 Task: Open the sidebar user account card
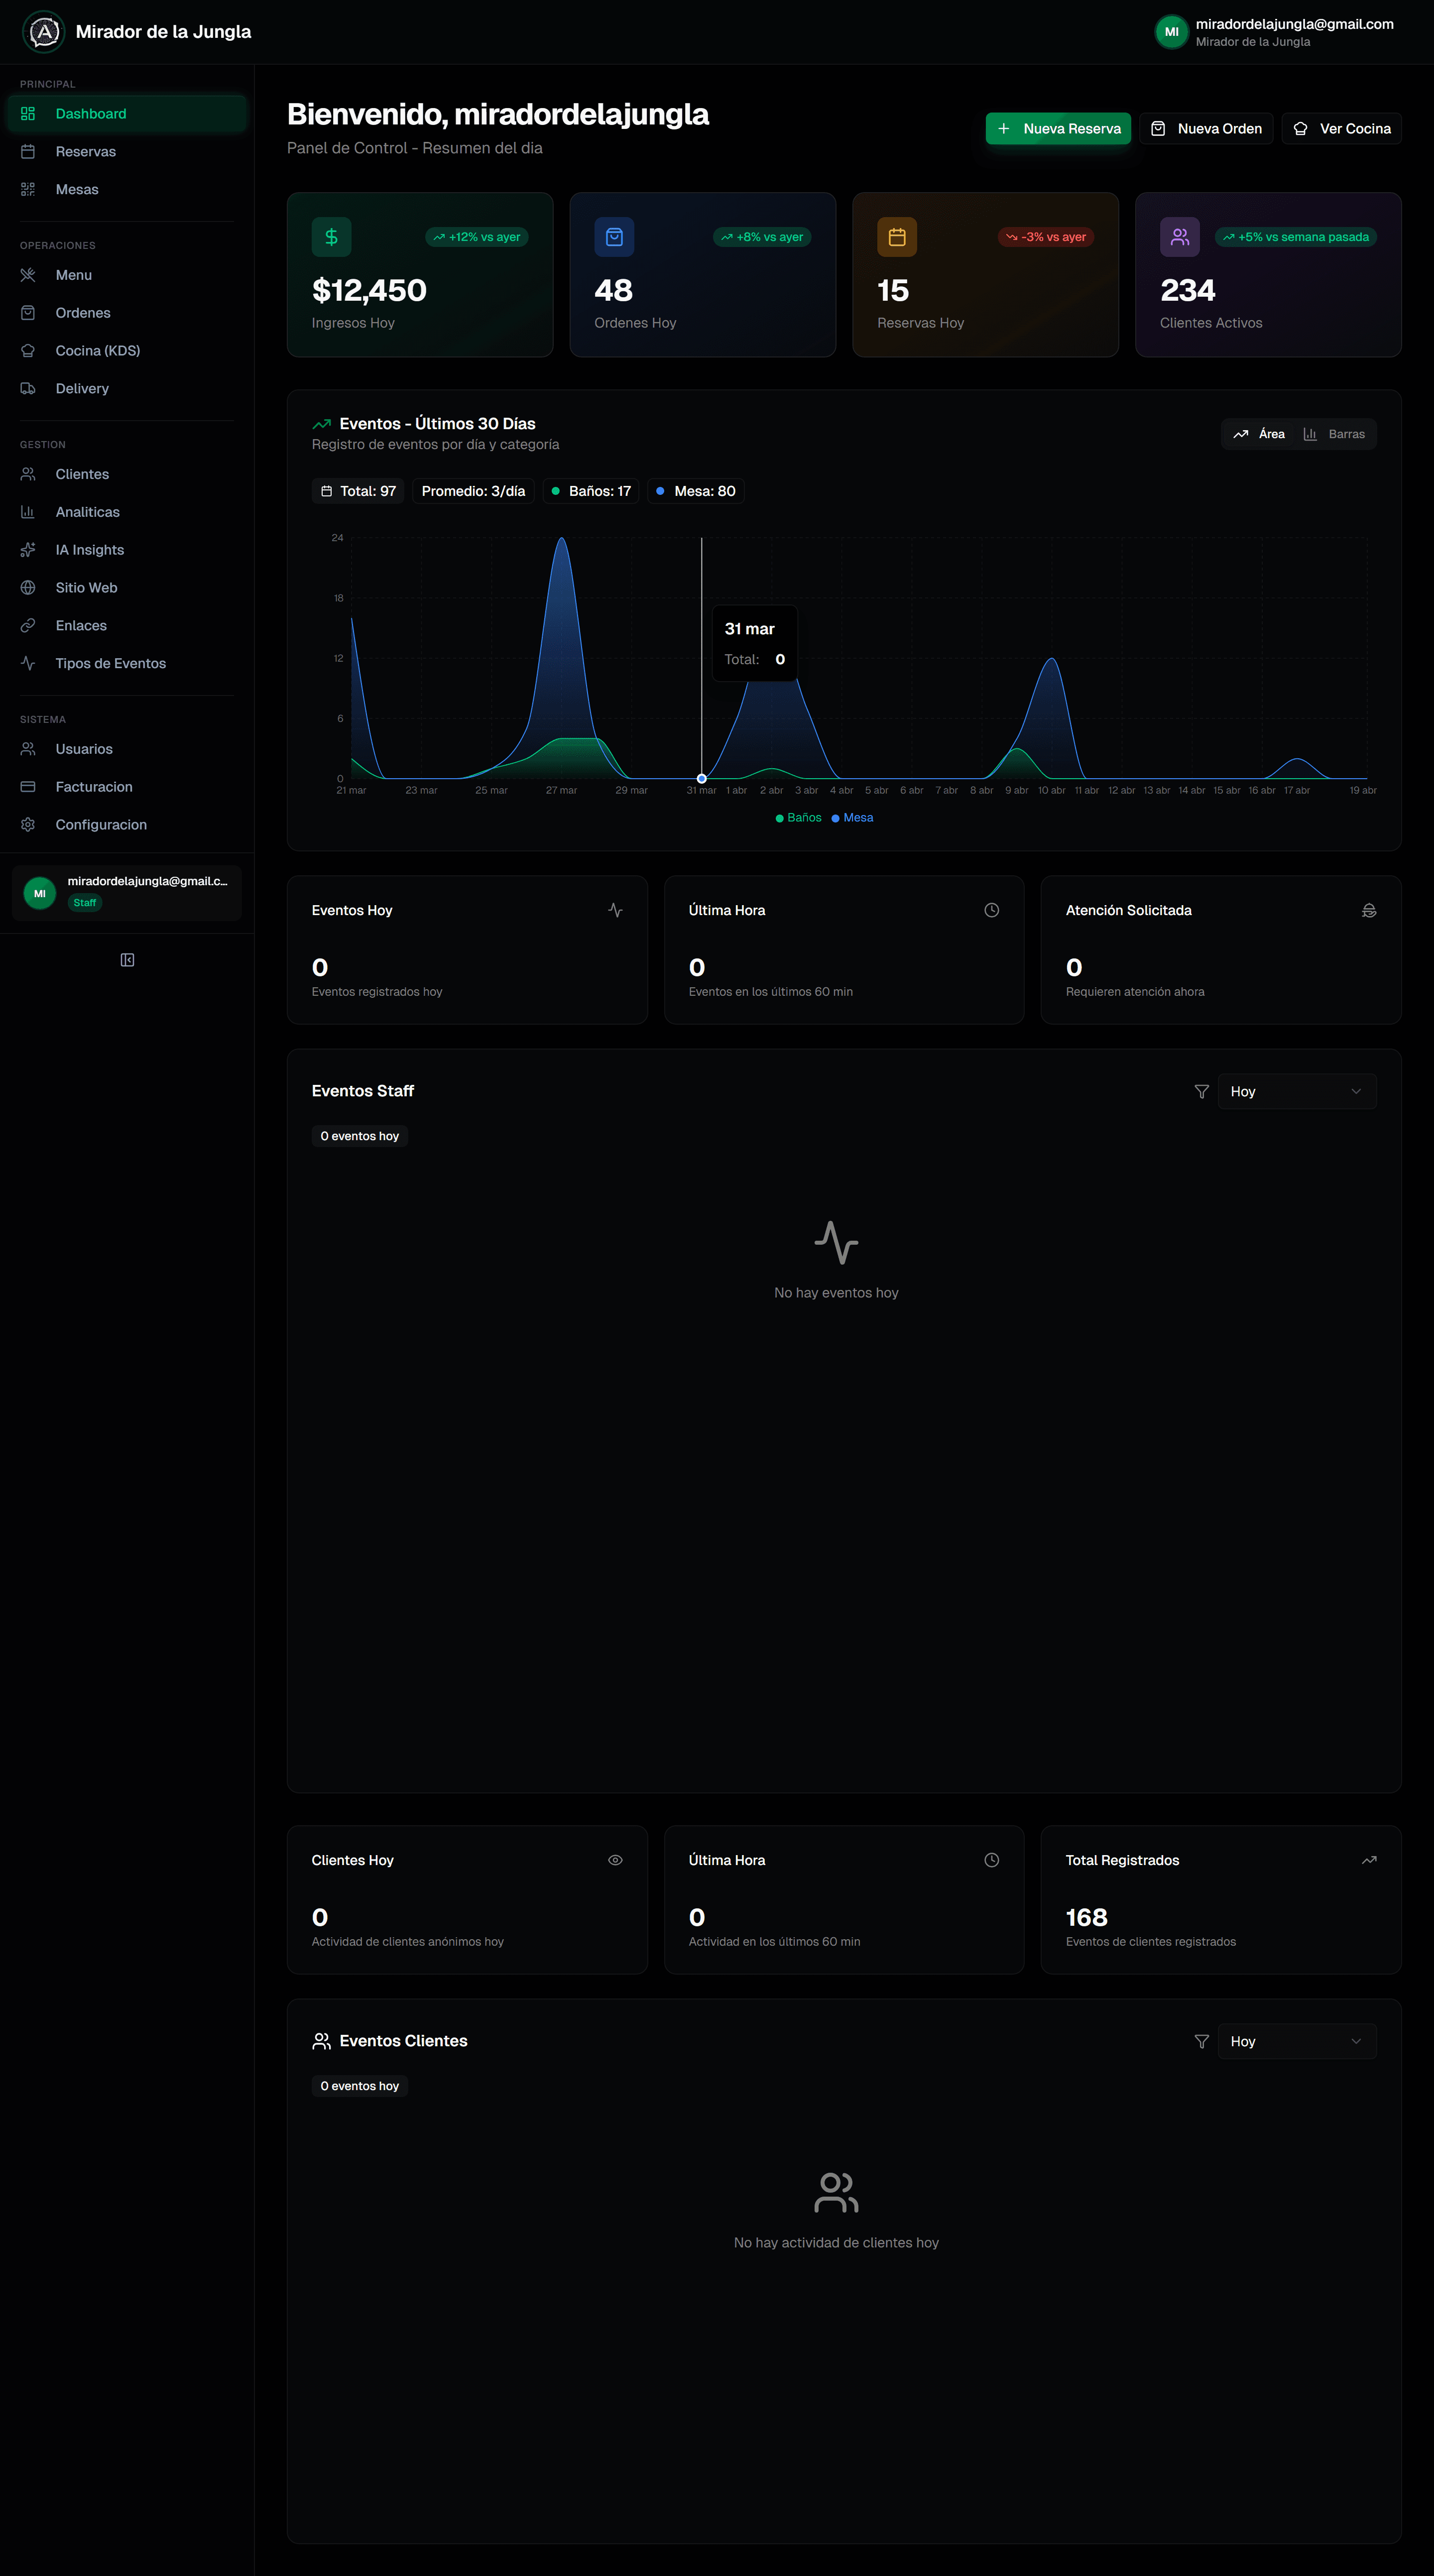pyautogui.click(x=127, y=892)
